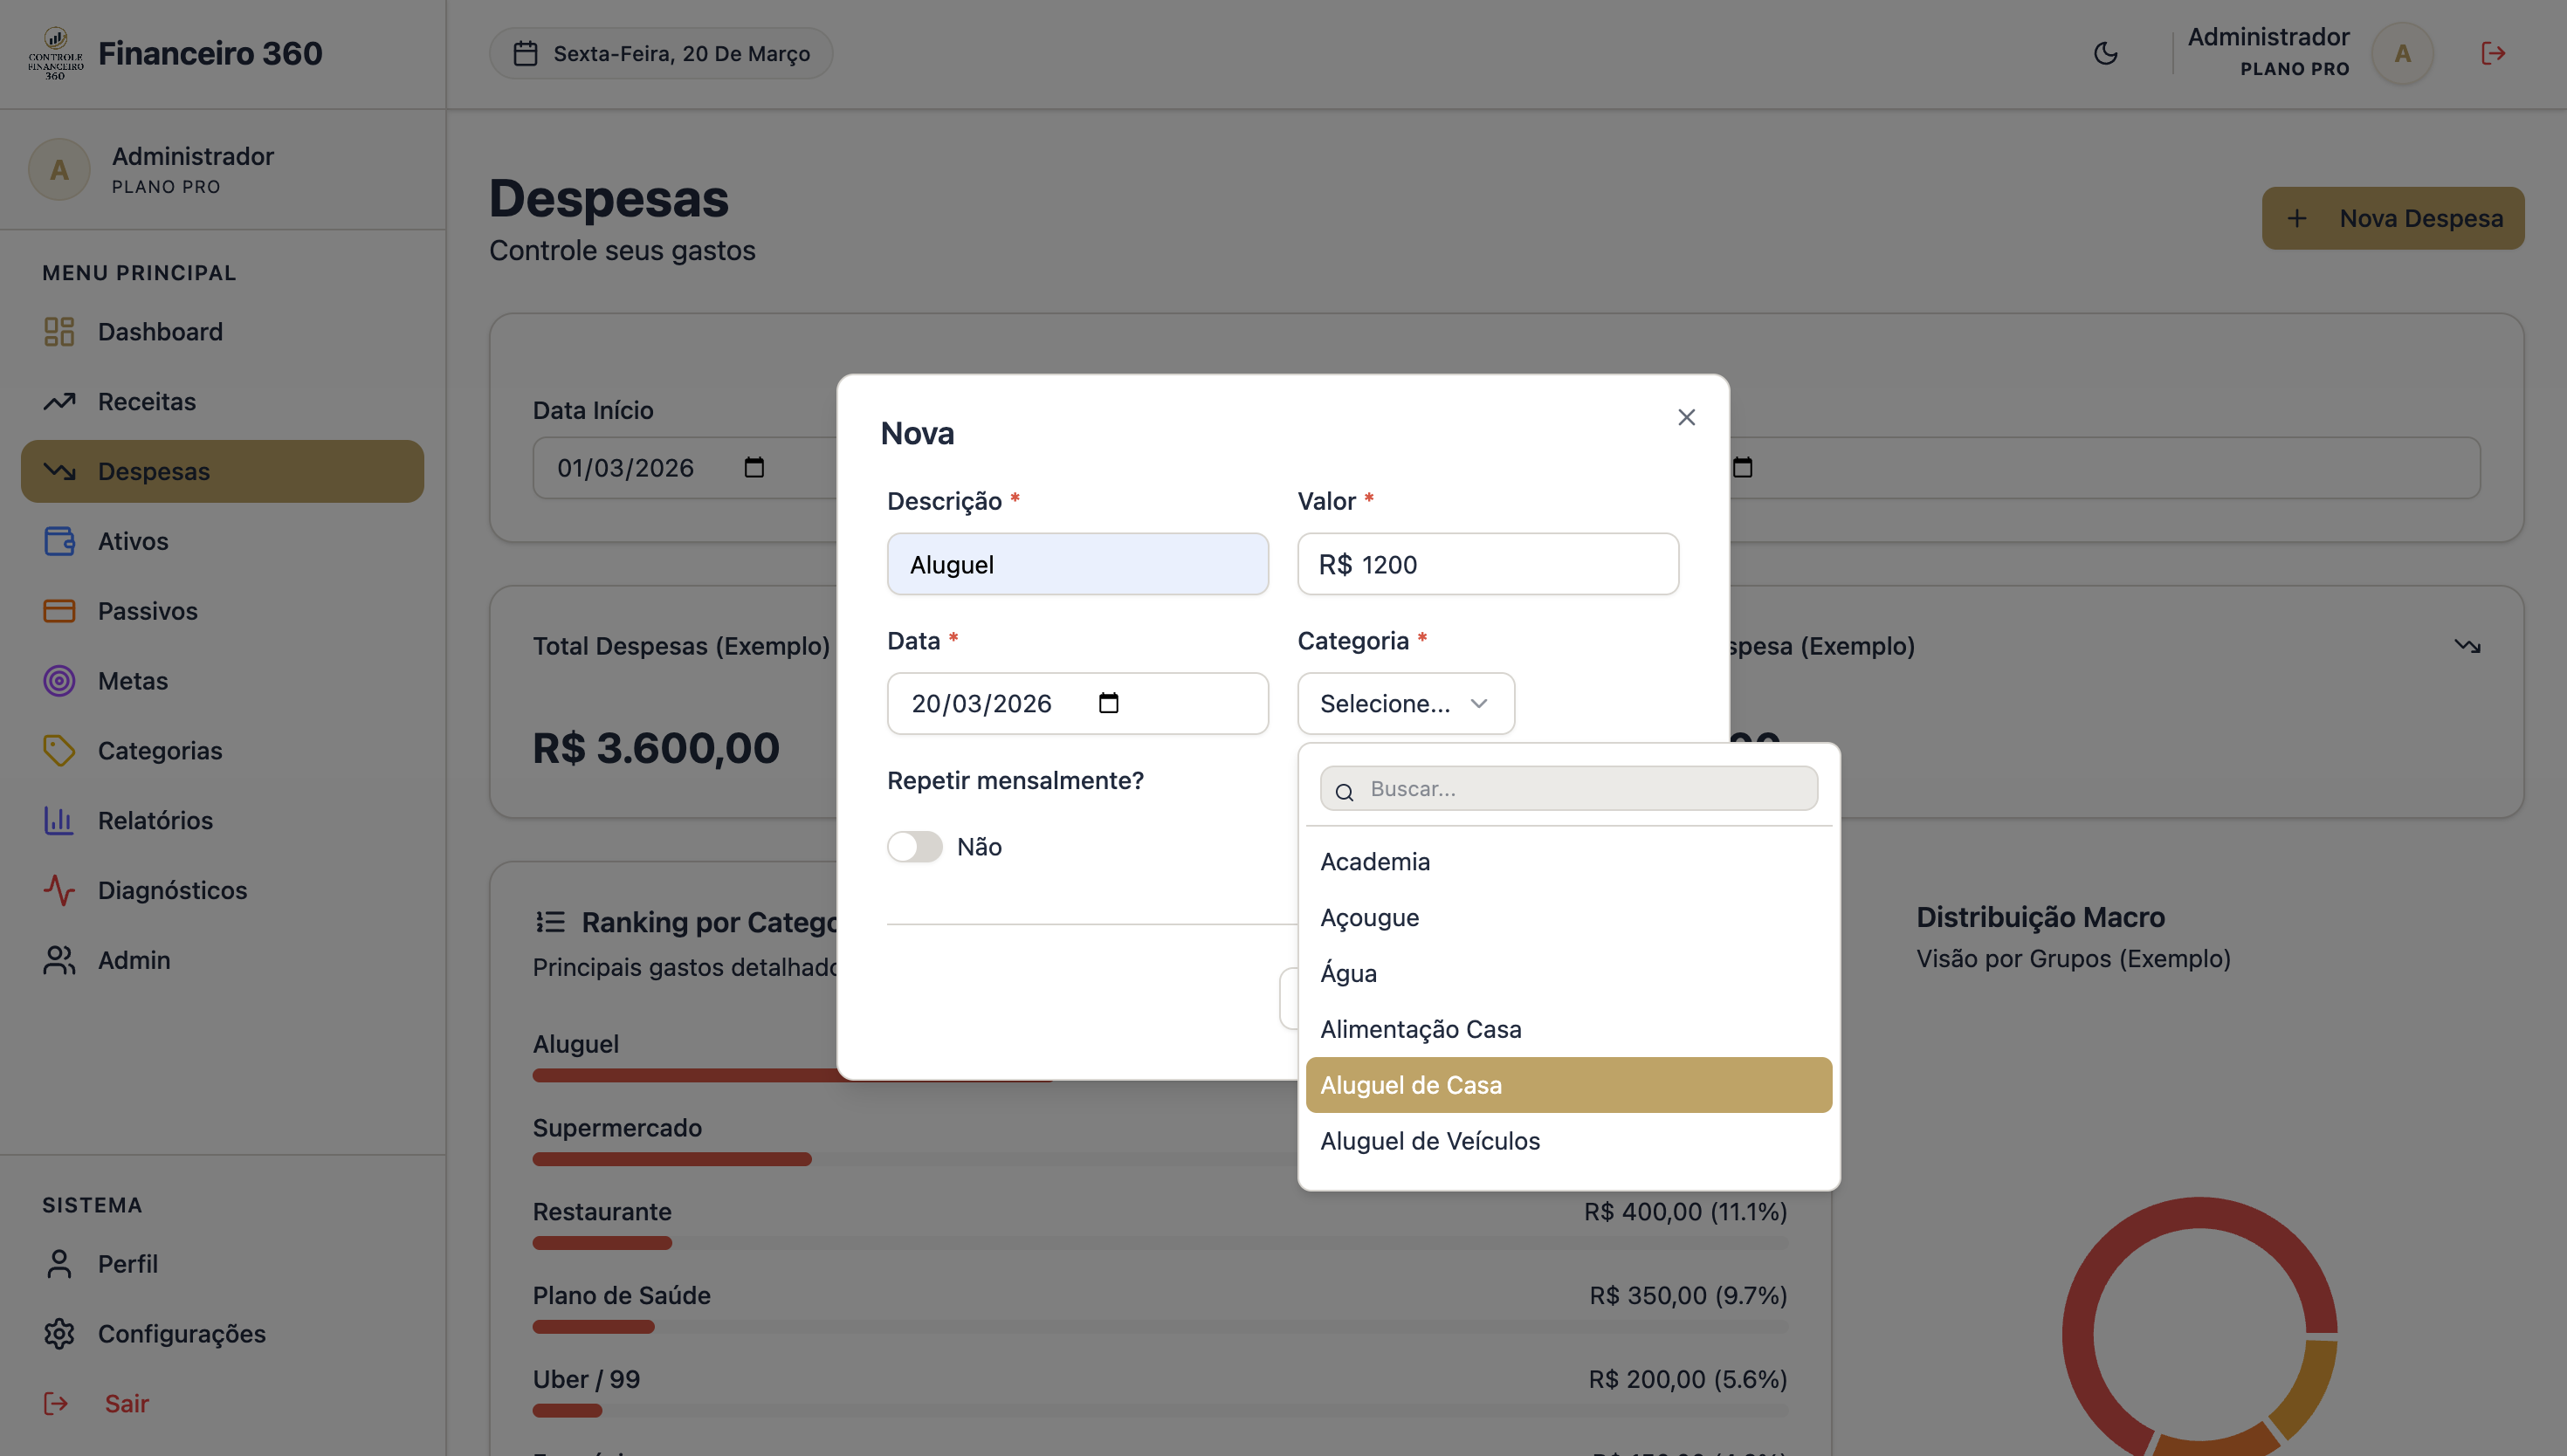Open the Receitas menu item
Screen dimensions: 2567x1456
click(146, 401)
